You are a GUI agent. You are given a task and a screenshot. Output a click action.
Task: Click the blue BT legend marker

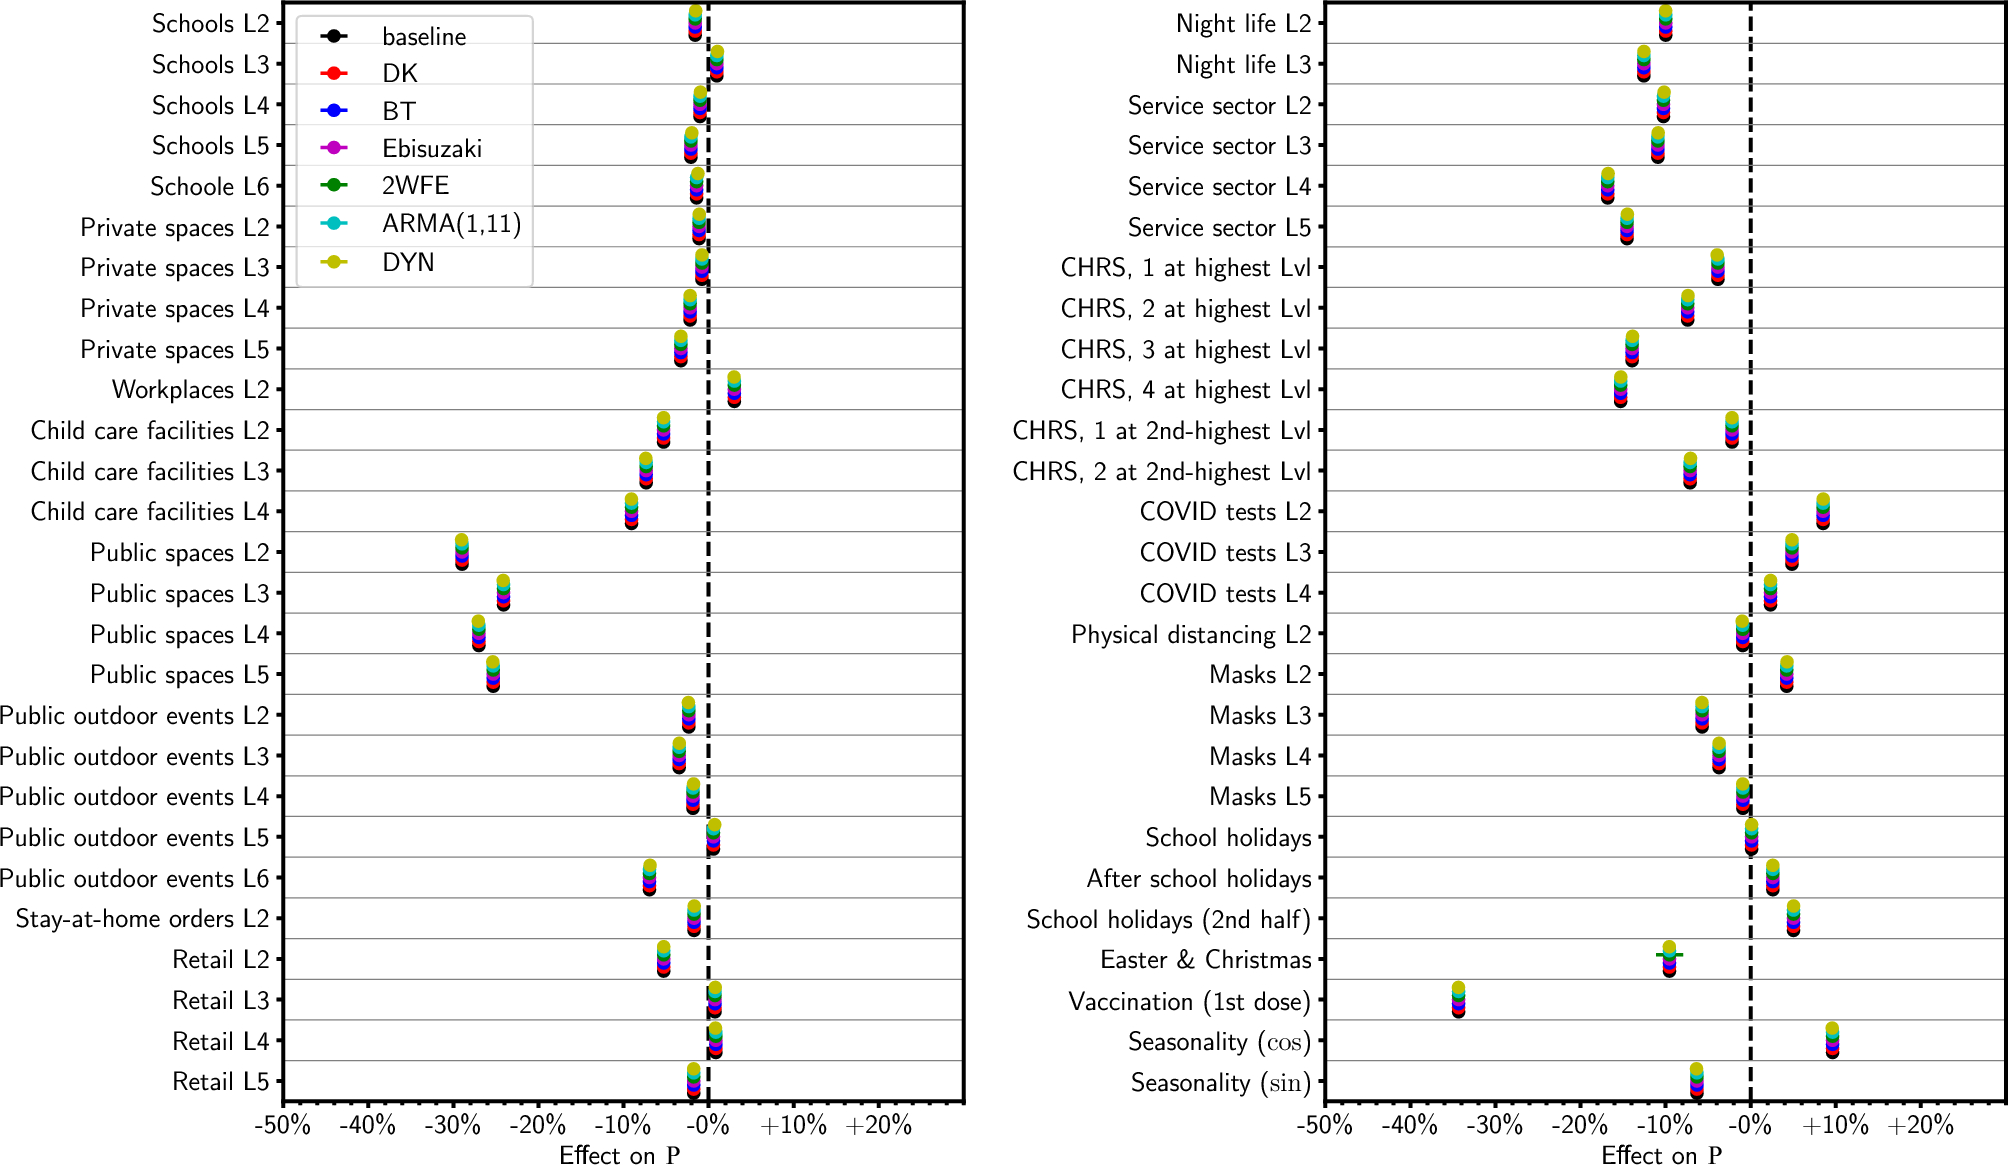tap(334, 111)
